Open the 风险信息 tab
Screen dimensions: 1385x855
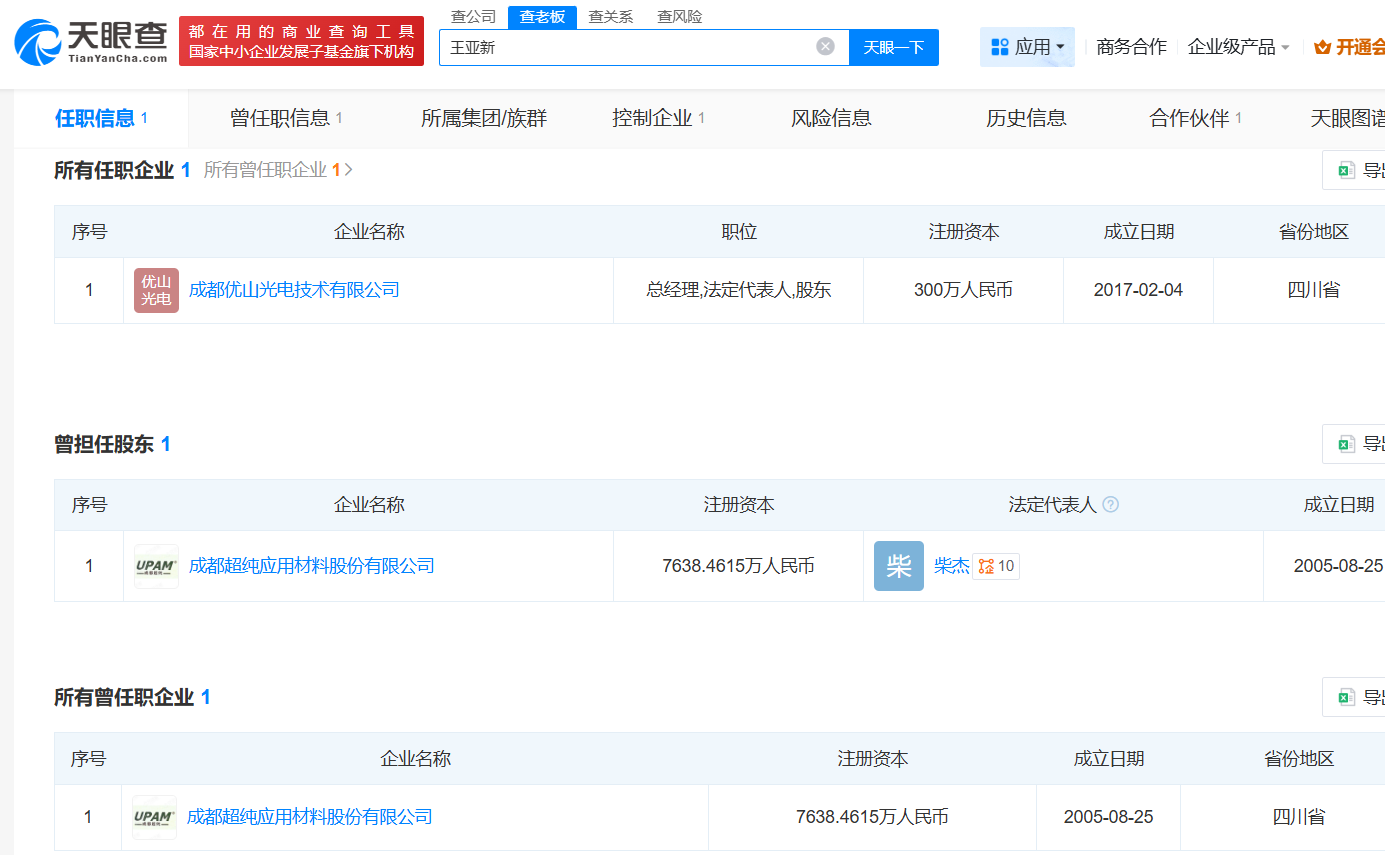831,118
